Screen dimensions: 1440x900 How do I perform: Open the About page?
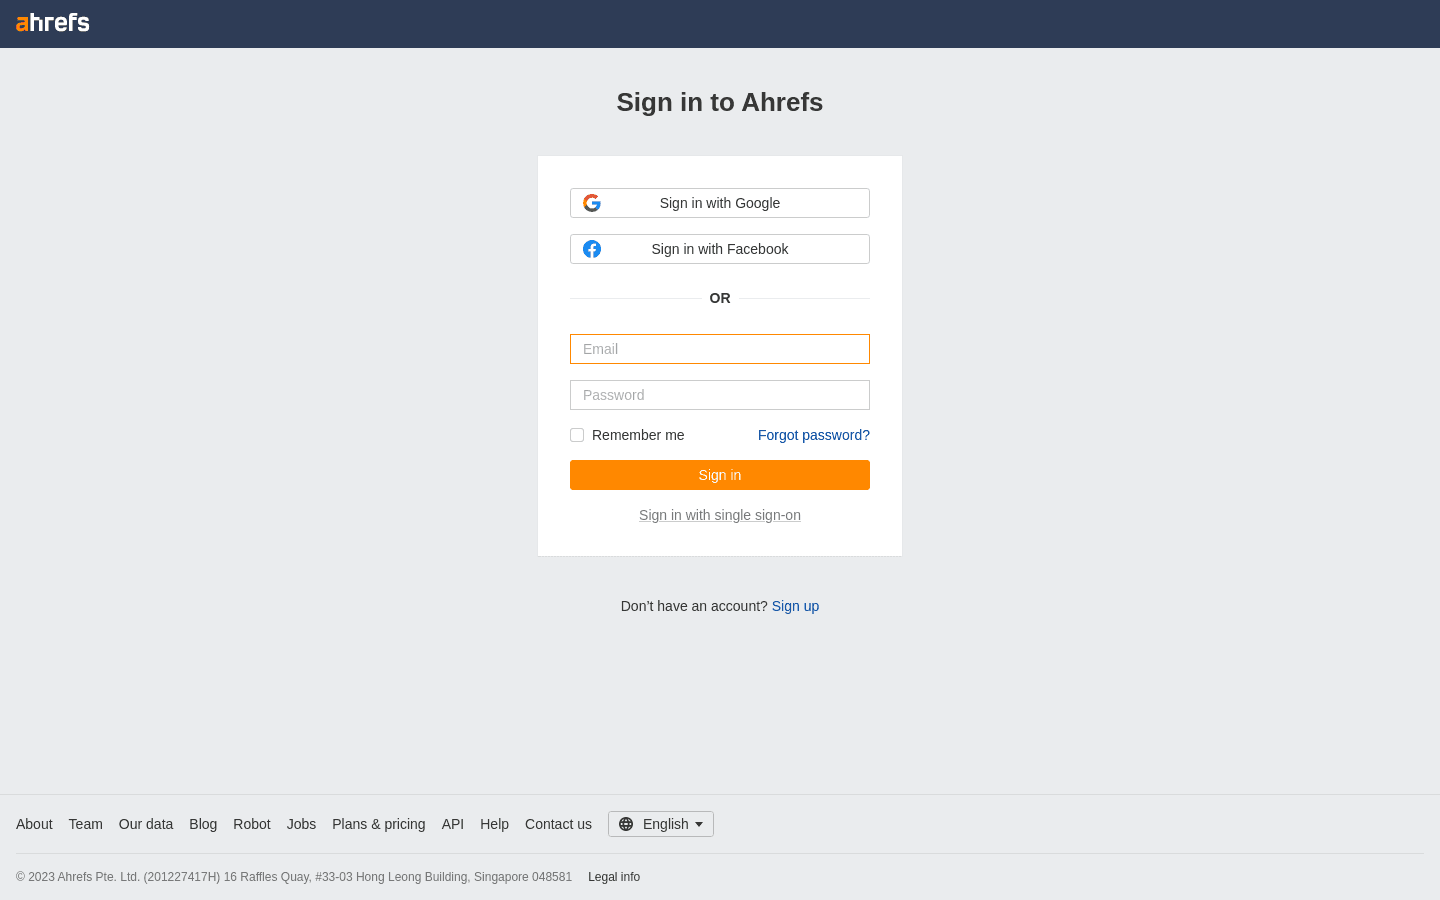tap(34, 824)
